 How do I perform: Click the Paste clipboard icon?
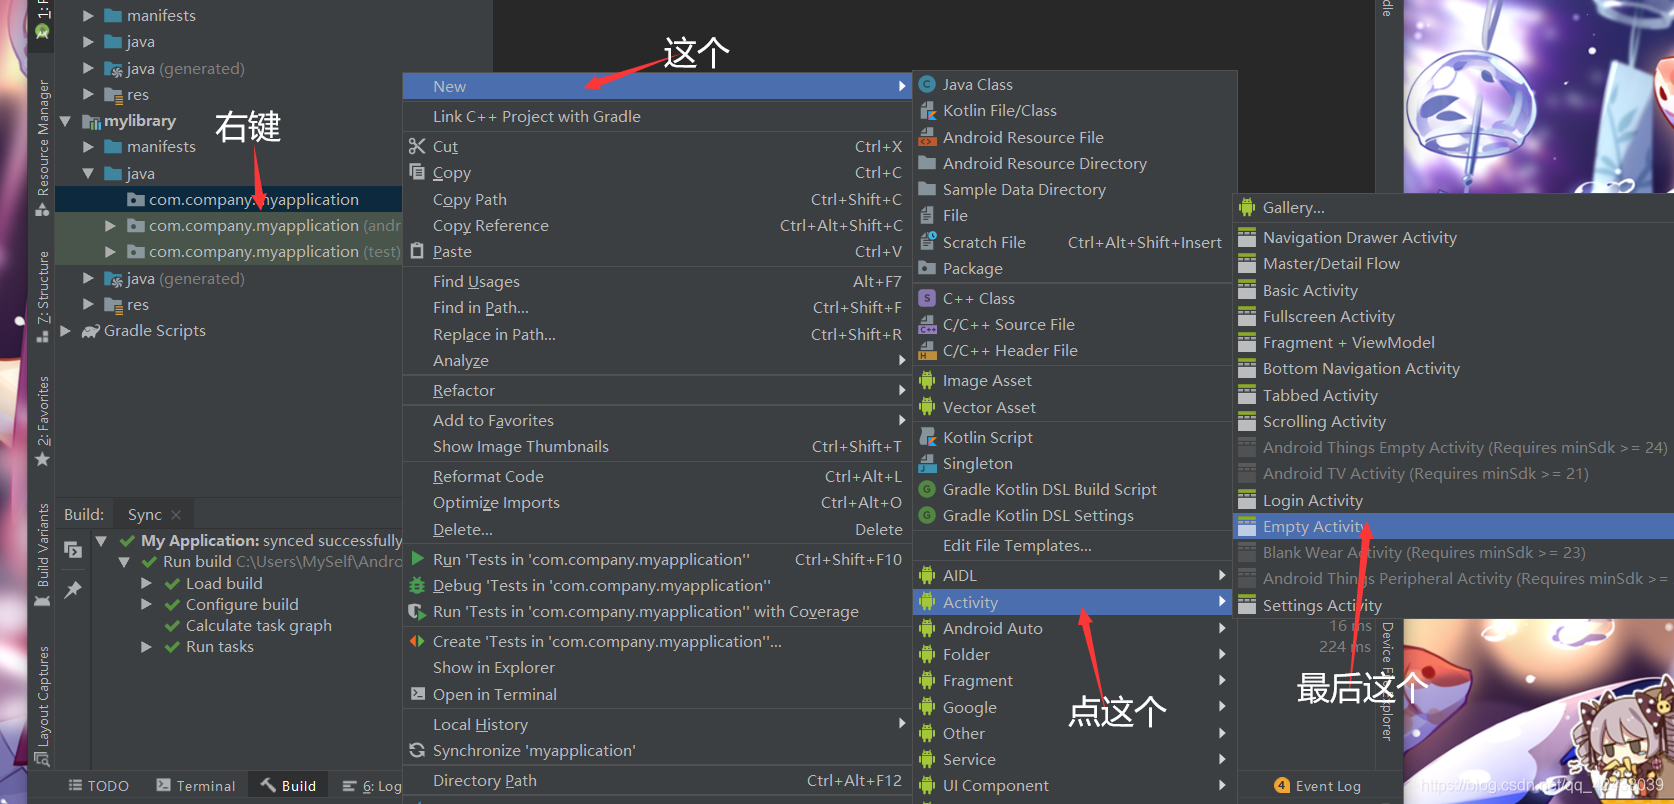pyautogui.click(x=417, y=251)
